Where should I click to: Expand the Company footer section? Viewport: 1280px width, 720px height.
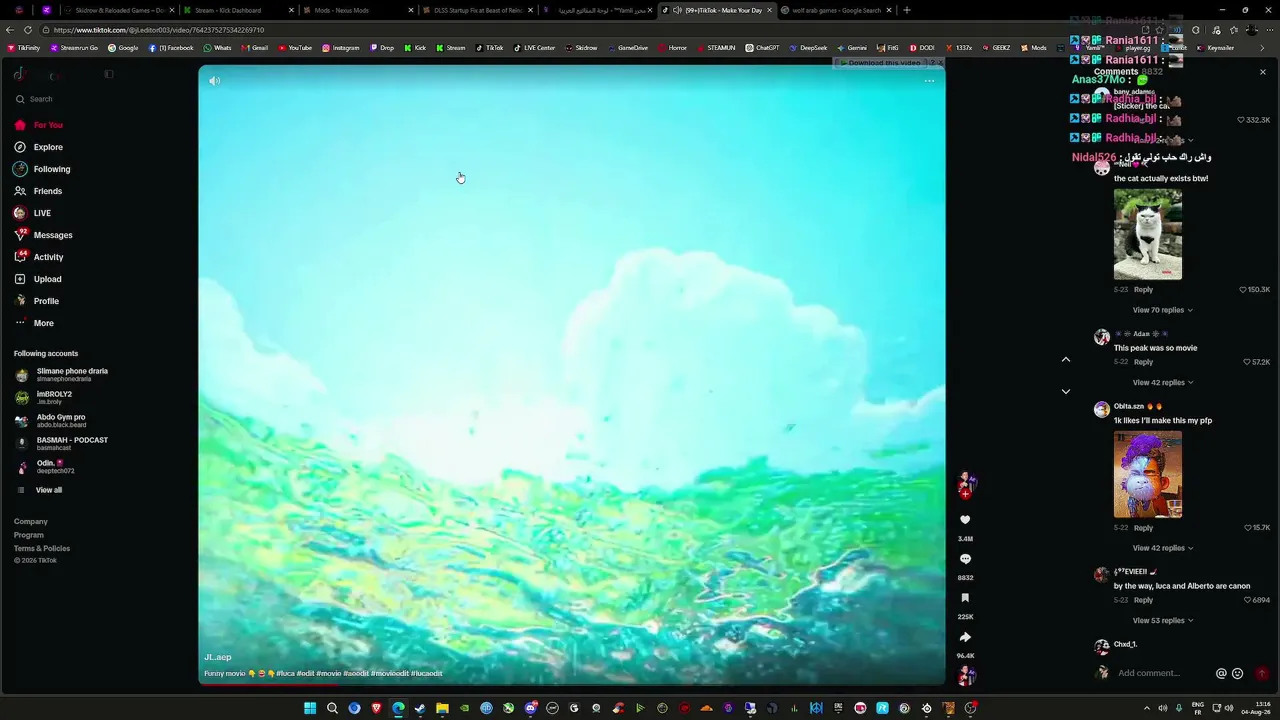pos(31,522)
